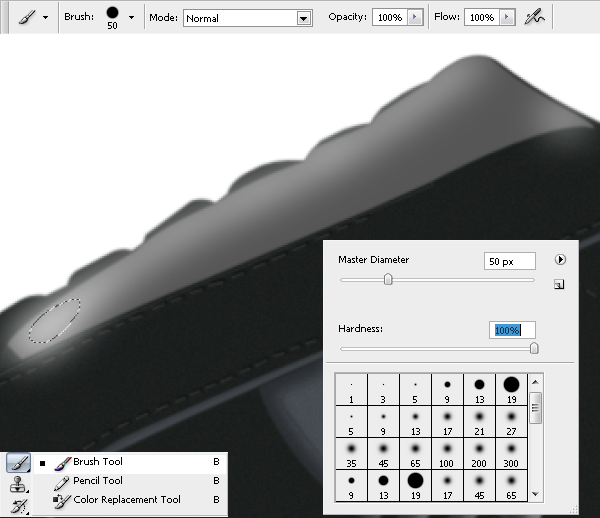Image resolution: width=600 pixels, height=518 pixels.
Task: Select the soft round 300 brush
Action: [x=512, y=454]
